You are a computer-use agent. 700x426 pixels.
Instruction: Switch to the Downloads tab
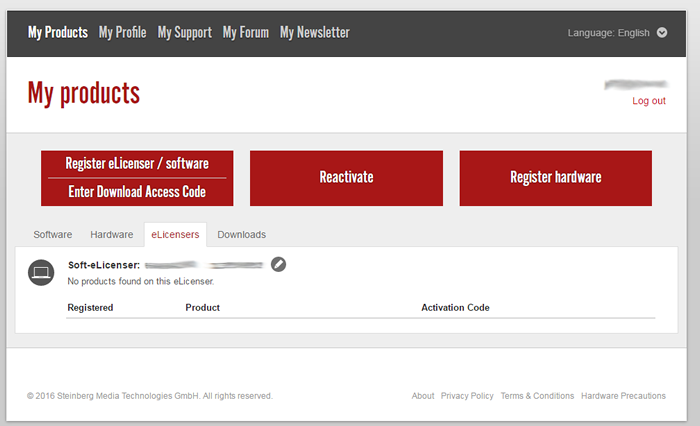(242, 234)
